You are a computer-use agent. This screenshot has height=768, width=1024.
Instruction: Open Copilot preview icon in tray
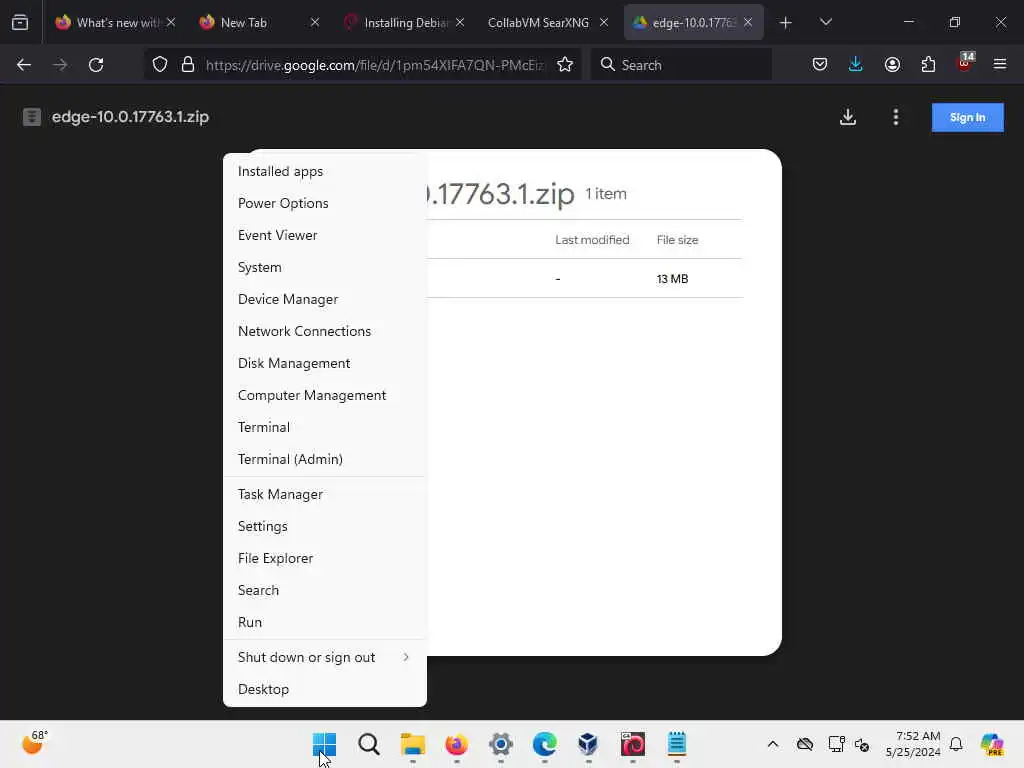pyautogui.click(x=992, y=744)
